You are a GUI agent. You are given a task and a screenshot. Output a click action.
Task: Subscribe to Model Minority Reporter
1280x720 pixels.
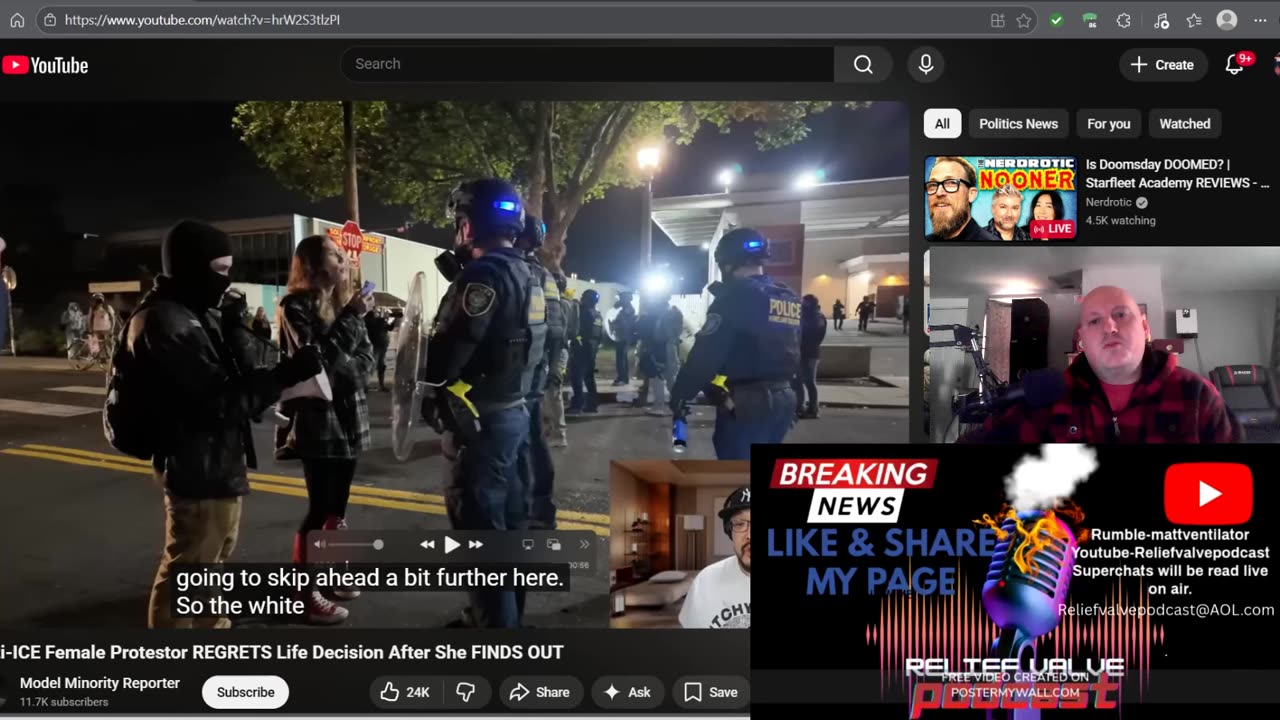(245, 692)
